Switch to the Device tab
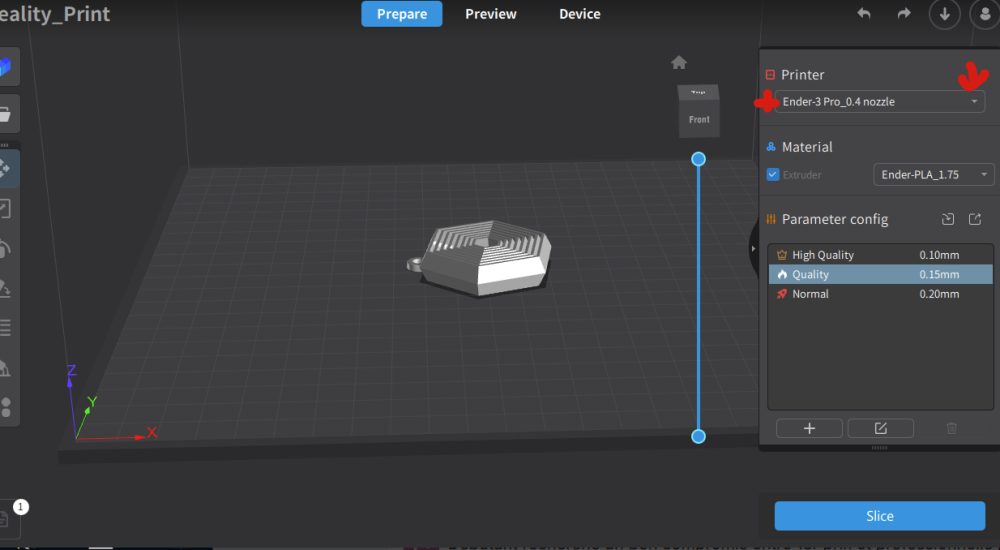This screenshot has width=1000, height=550. point(580,14)
